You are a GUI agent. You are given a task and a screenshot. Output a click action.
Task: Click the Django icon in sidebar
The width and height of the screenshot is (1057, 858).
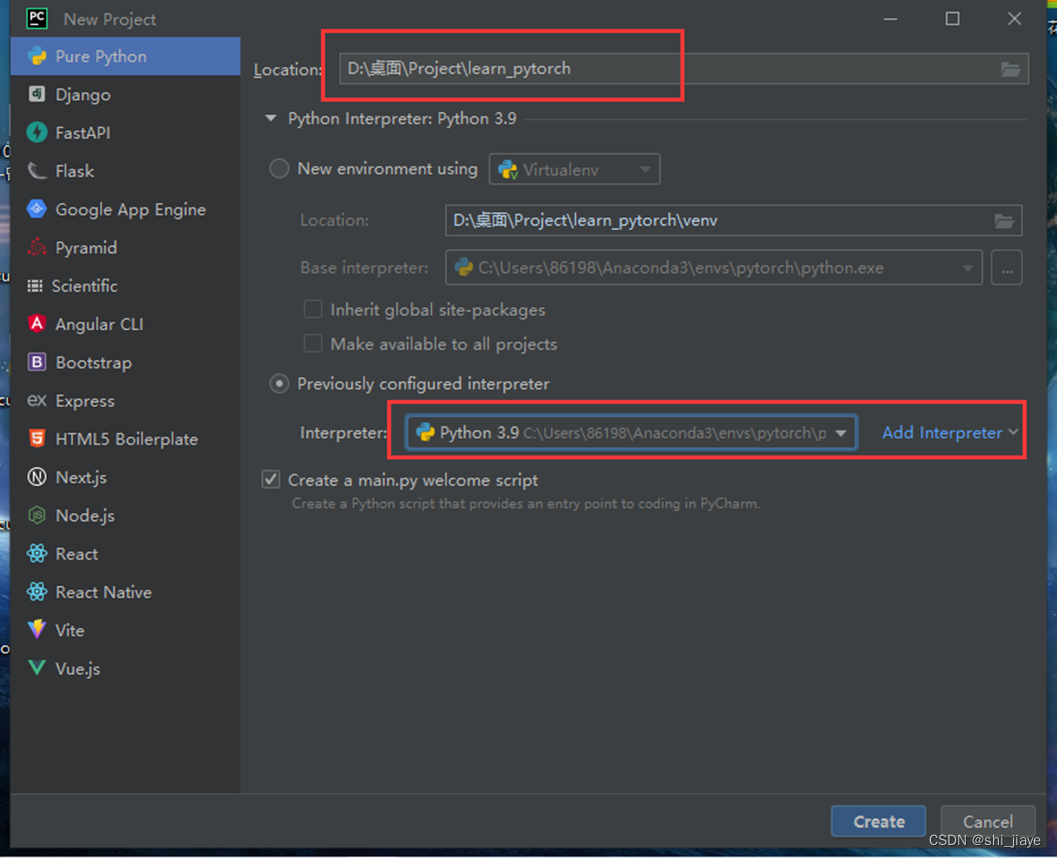[x=37, y=94]
